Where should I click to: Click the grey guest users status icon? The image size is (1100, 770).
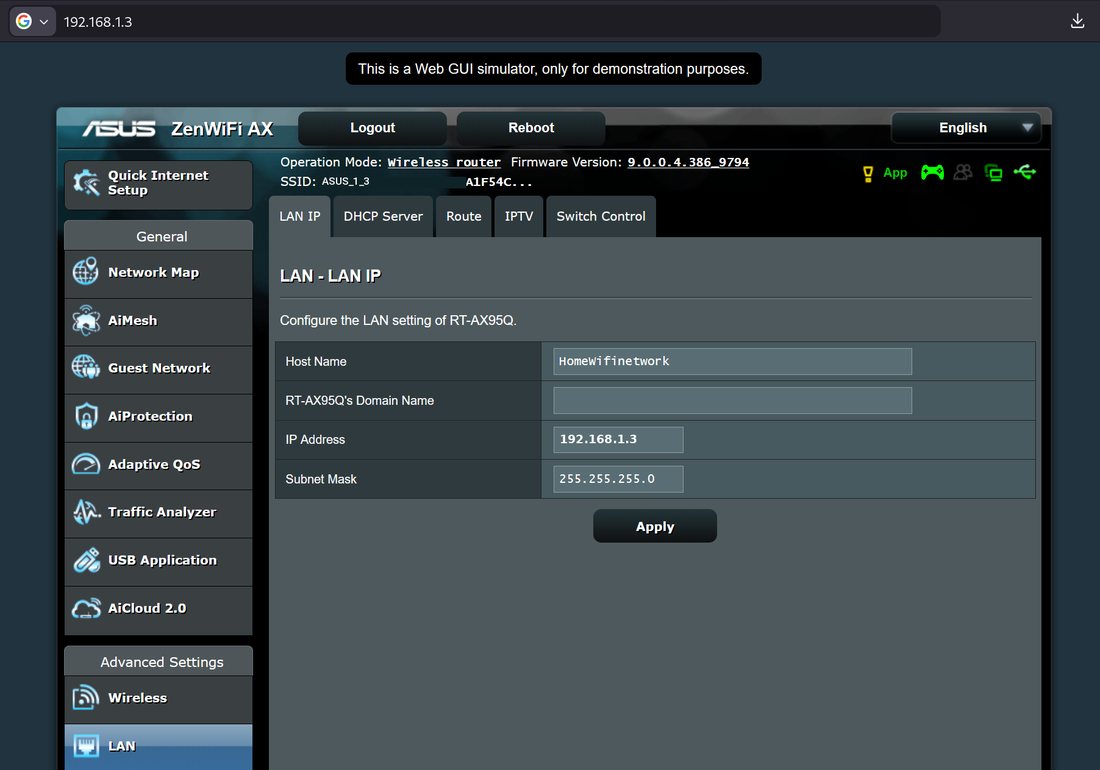click(963, 173)
